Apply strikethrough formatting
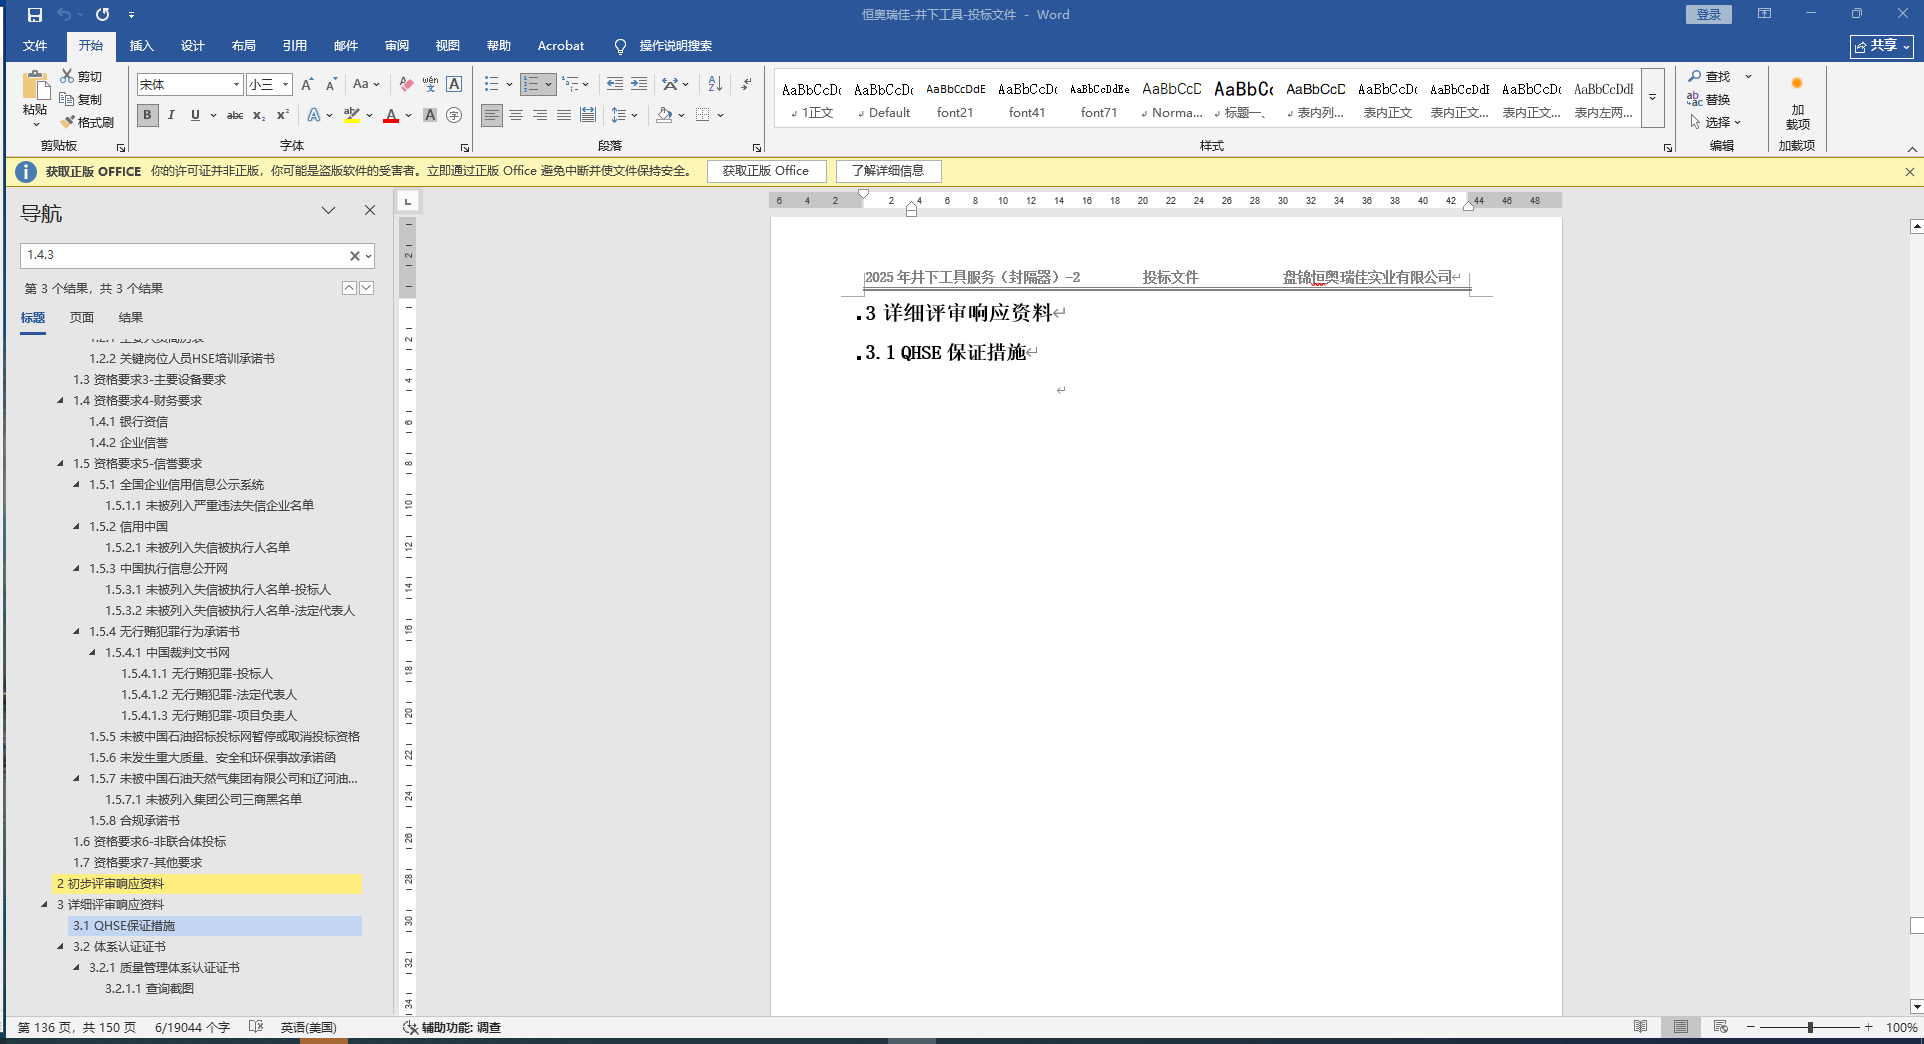The height and width of the screenshot is (1044, 1924). pos(235,115)
